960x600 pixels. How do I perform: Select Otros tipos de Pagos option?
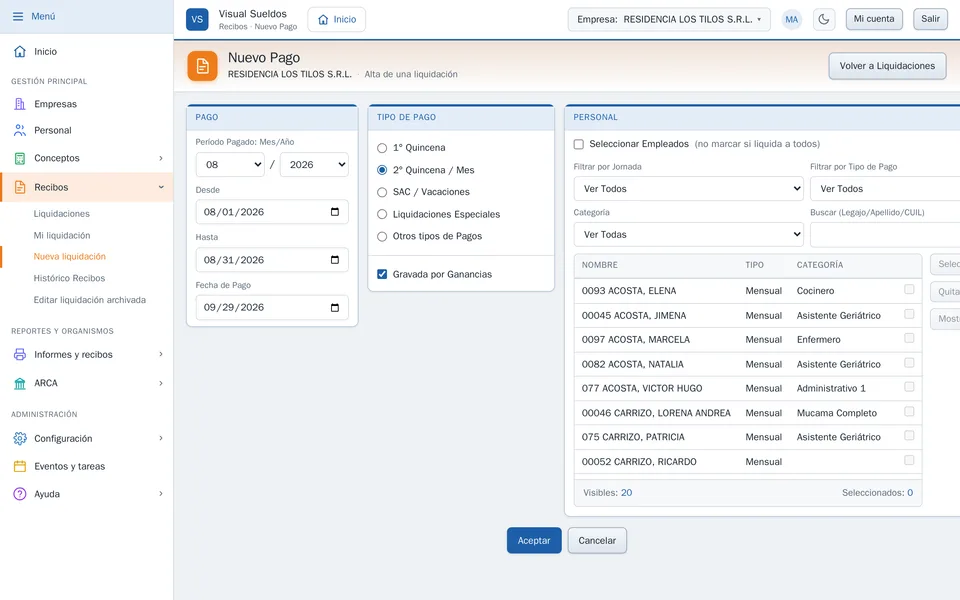coord(382,236)
